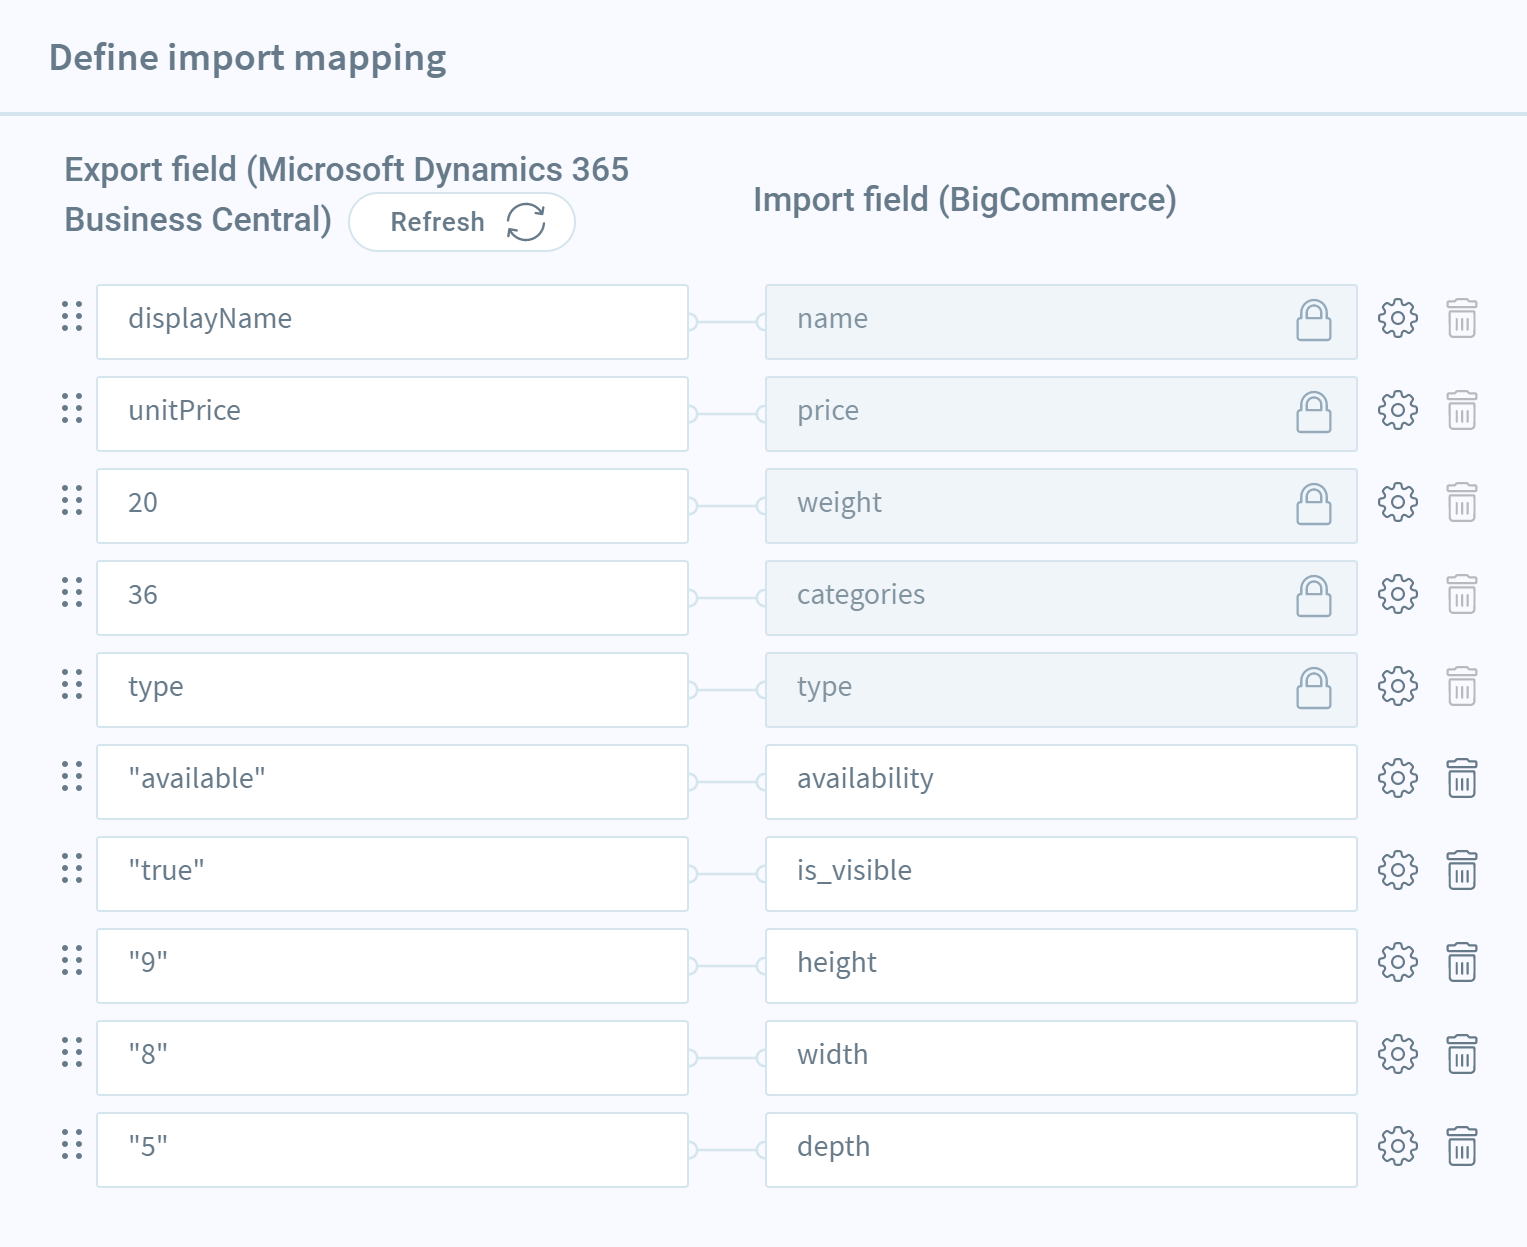The height and width of the screenshot is (1247, 1527).
Task: Click the locked weight import field
Action: [1061, 506]
